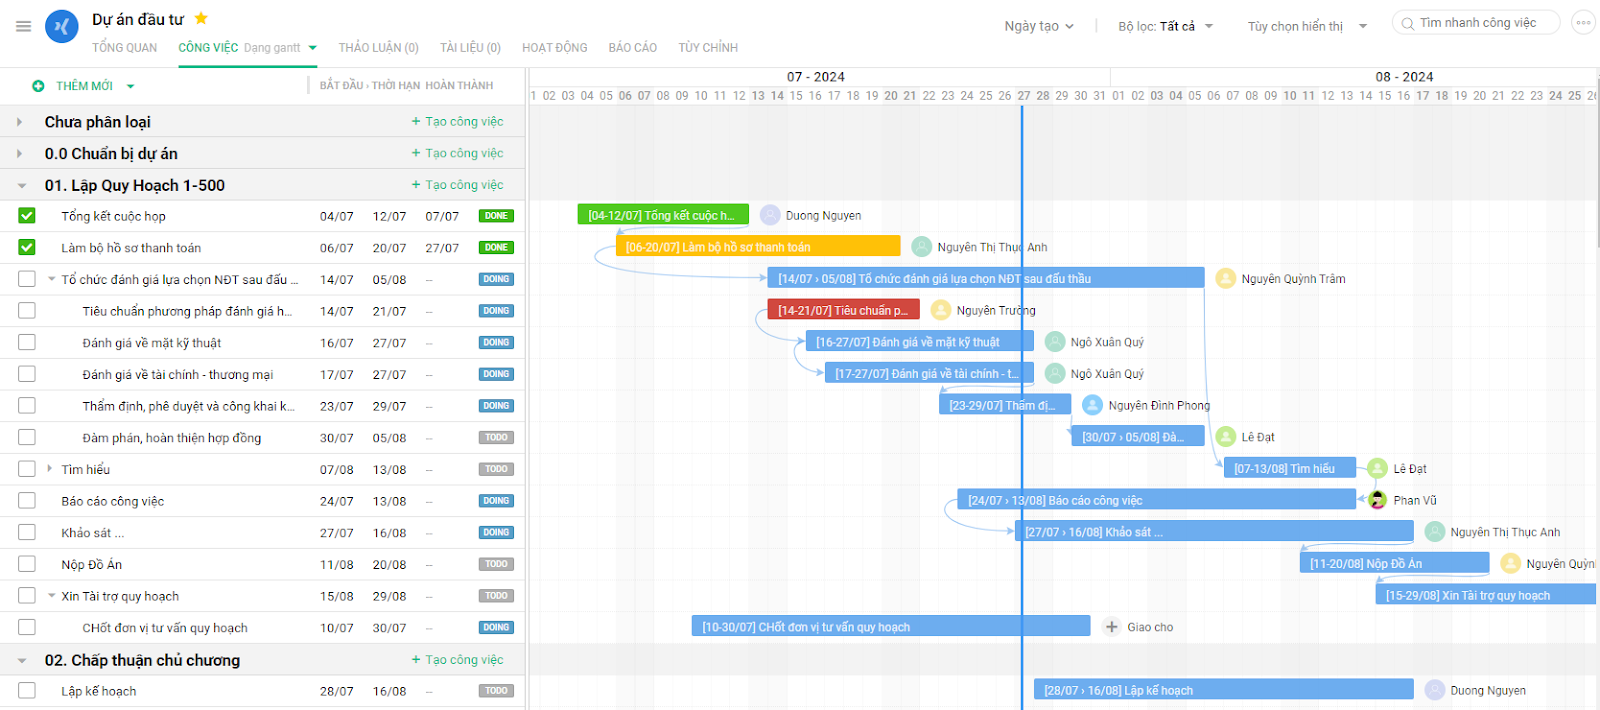The image size is (1600, 710).
Task: Open the TÀI LIỆU (0) tab
Action: (x=470, y=47)
